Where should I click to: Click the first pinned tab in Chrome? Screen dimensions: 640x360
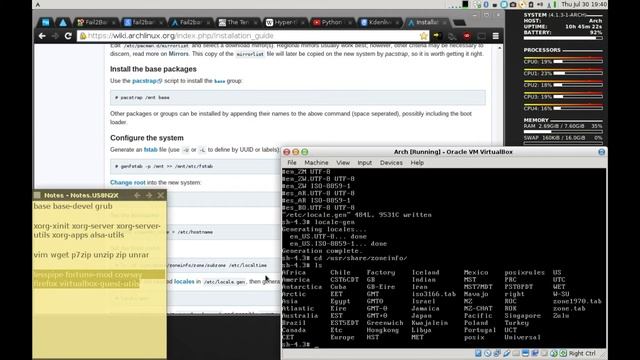(x=45, y=22)
